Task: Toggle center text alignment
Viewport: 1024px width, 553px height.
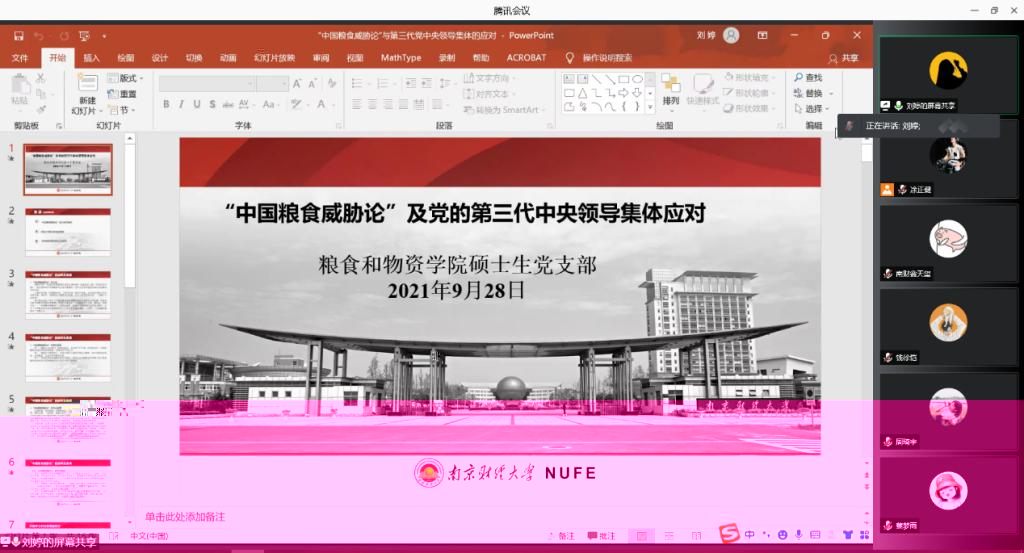Action: (373, 104)
